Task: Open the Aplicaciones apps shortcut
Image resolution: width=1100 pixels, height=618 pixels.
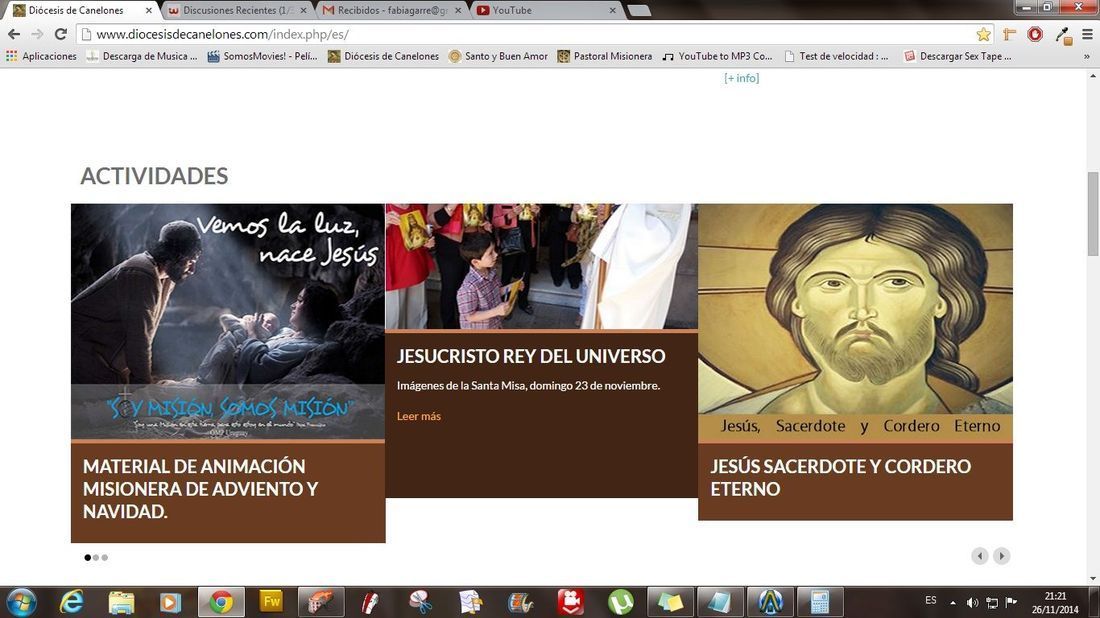Action: [x=41, y=56]
